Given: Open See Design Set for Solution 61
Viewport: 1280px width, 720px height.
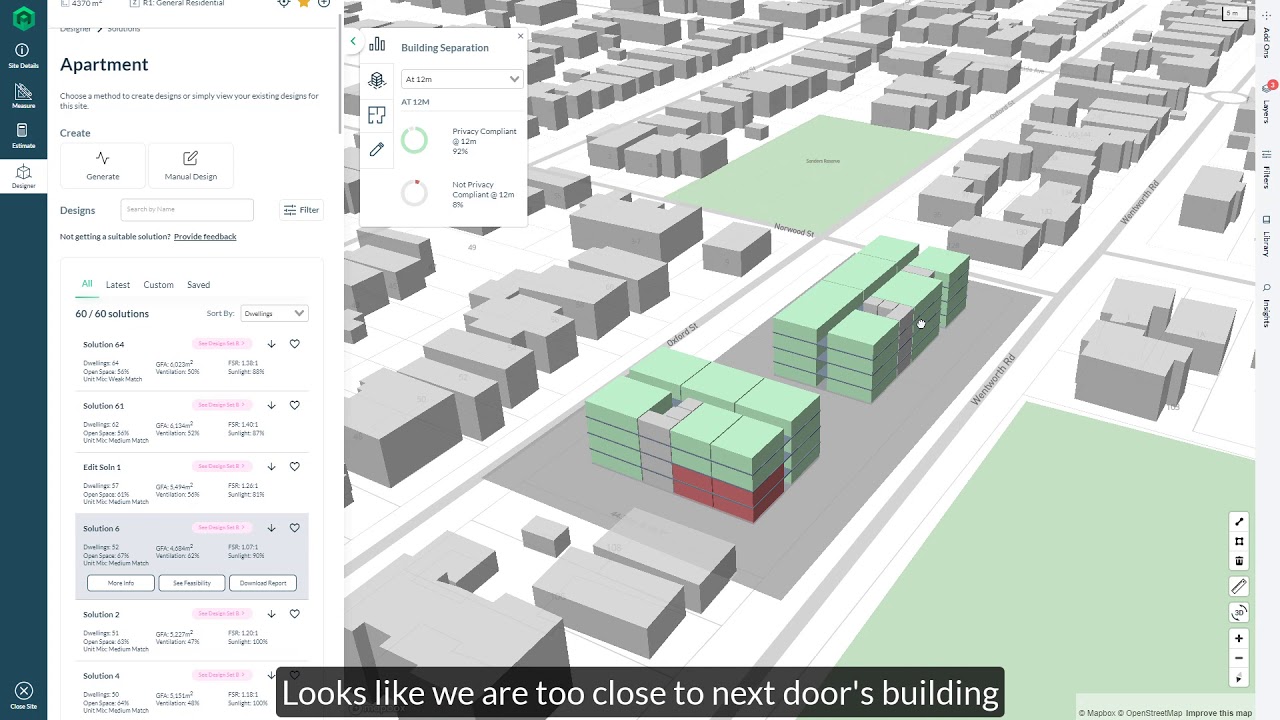Looking at the screenshot, I should click(x=220, y=405).
